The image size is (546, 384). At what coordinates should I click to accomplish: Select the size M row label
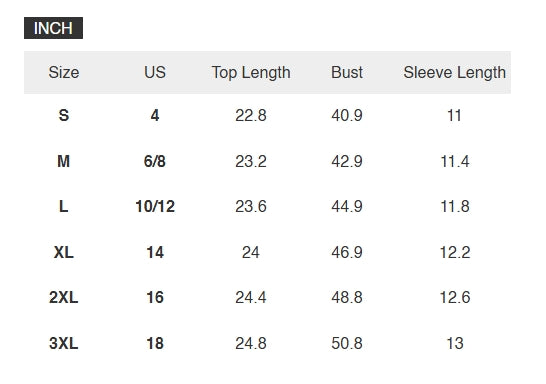tap(64, 161)
